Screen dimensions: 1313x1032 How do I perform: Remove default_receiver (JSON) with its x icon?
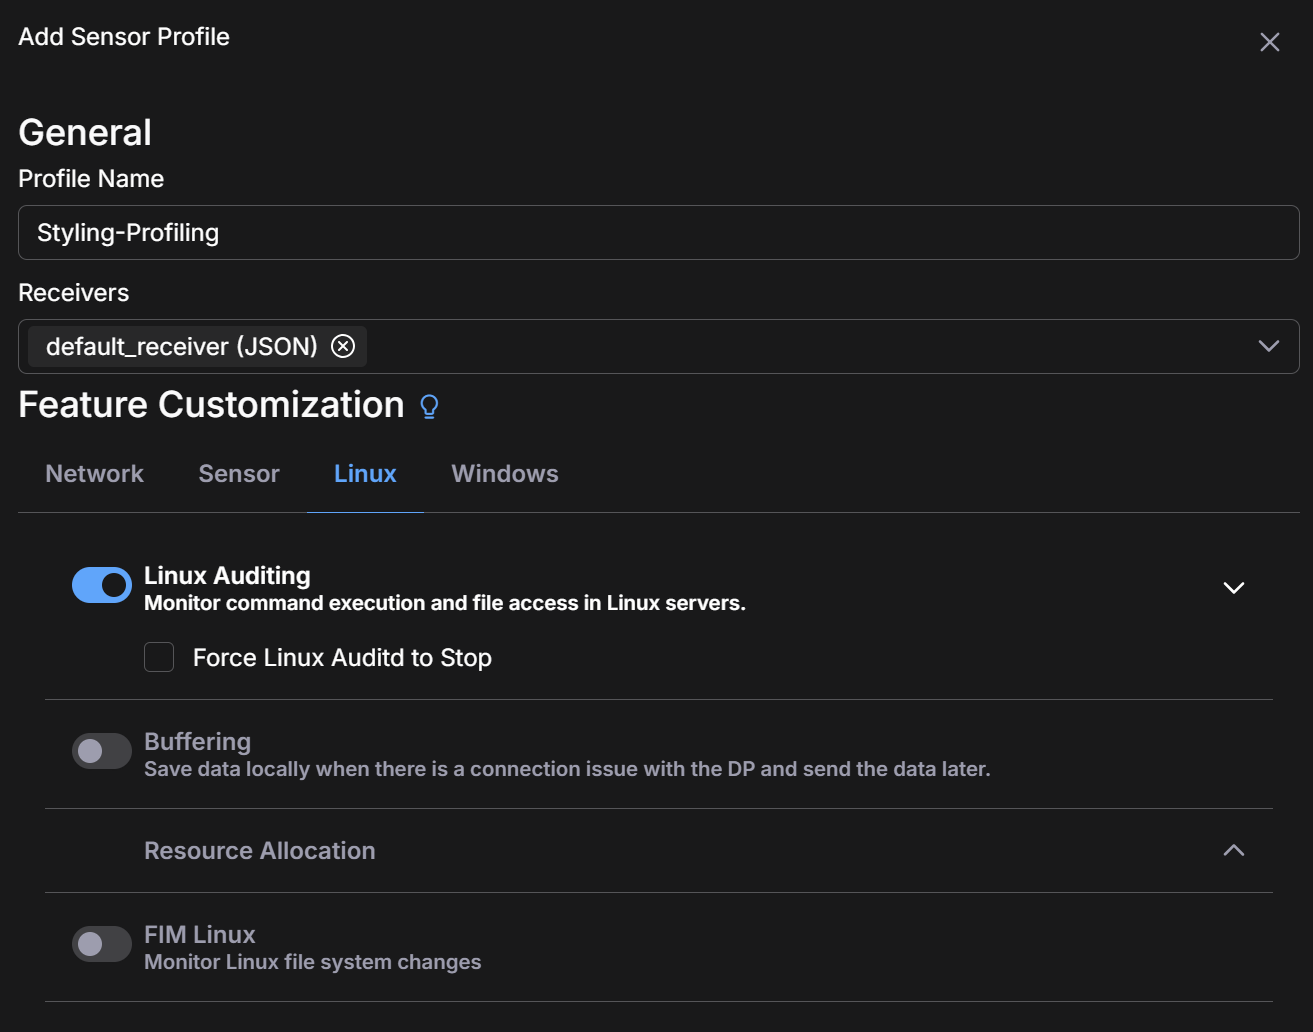pyautogui.click(x=343, y=346)
